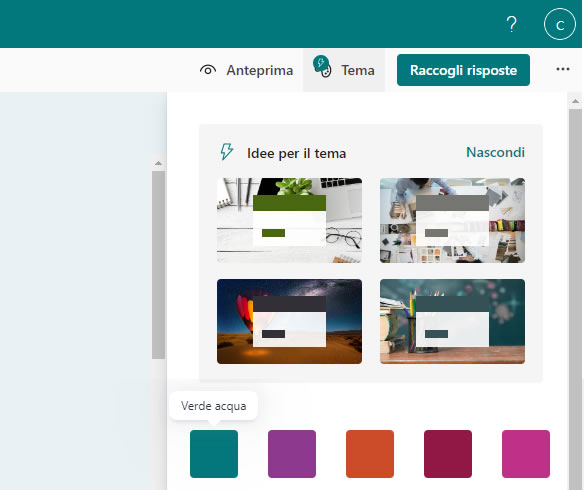Open Anteprima preview
The image size is (584, 490).
[x=246, y=70]
